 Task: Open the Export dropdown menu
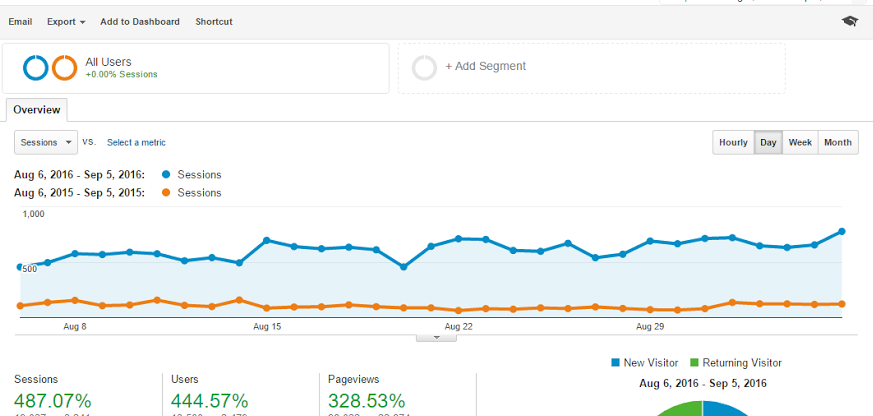66,21
